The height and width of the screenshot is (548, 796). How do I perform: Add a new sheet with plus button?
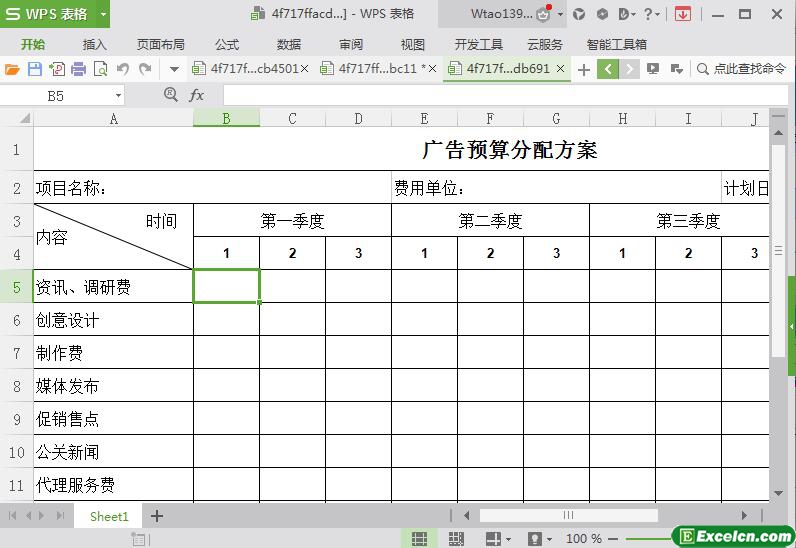coord(157,516)
